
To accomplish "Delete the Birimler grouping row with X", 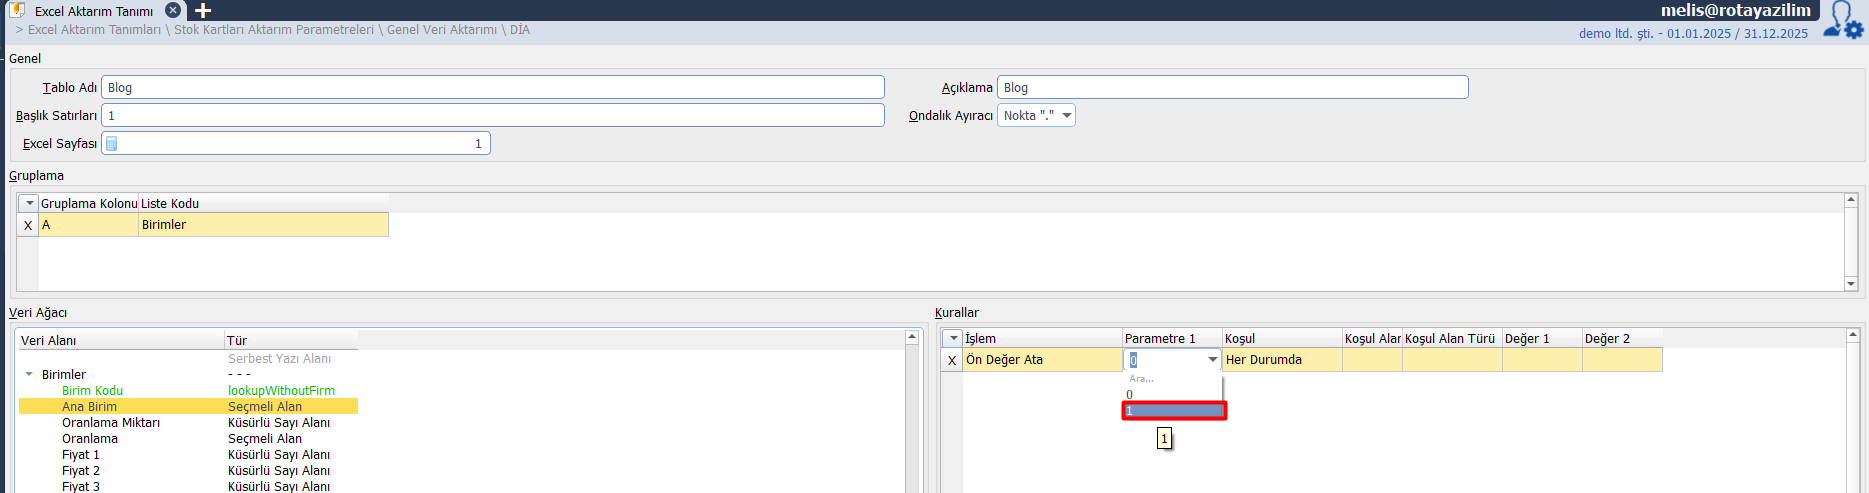I will click(x=28, y=225).
